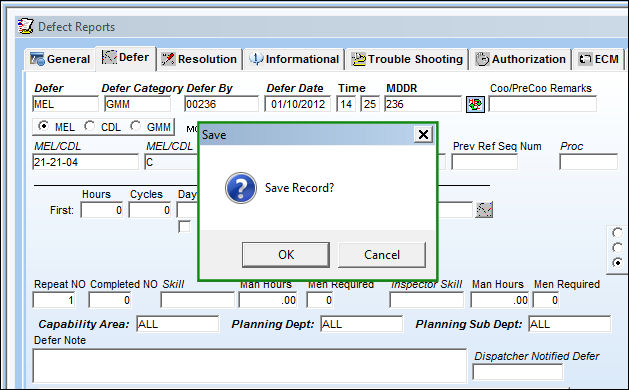Open the Informational tab
This screenshot has height=390, width=629.
[294, 59]
